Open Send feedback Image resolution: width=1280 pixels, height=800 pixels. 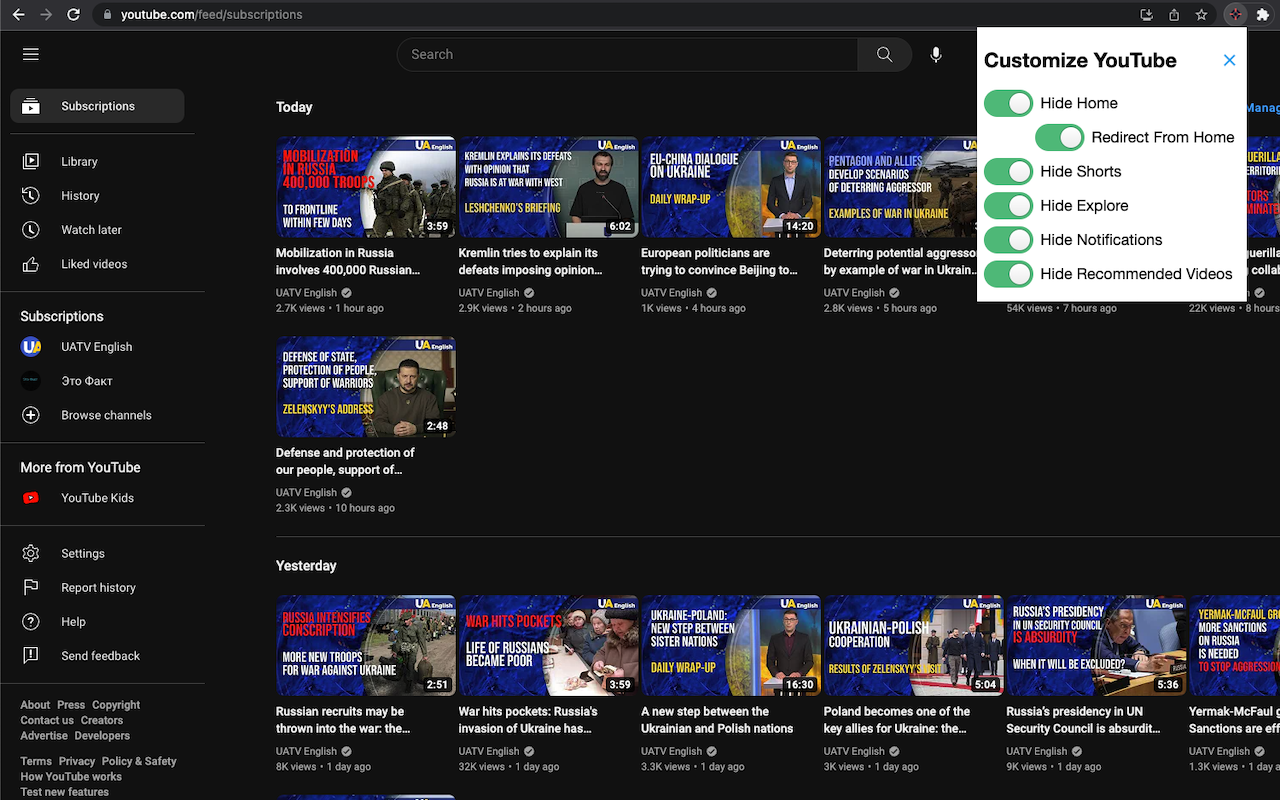coord(100,655)
